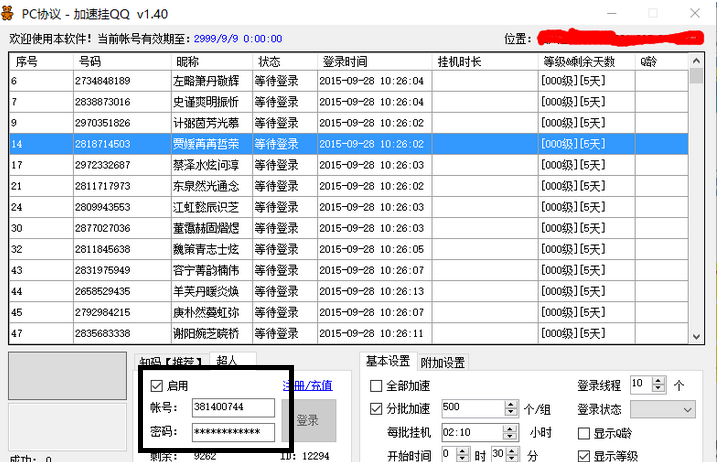This screenshot has height=462, width=719.
Task: Select row with number 2835683338
Action: 348,333
